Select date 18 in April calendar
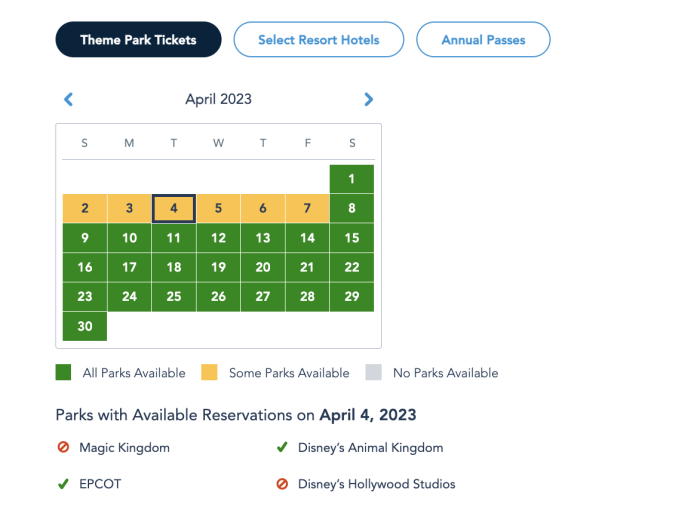This screenshot has height=511, width=700. (x=174, y=267)
